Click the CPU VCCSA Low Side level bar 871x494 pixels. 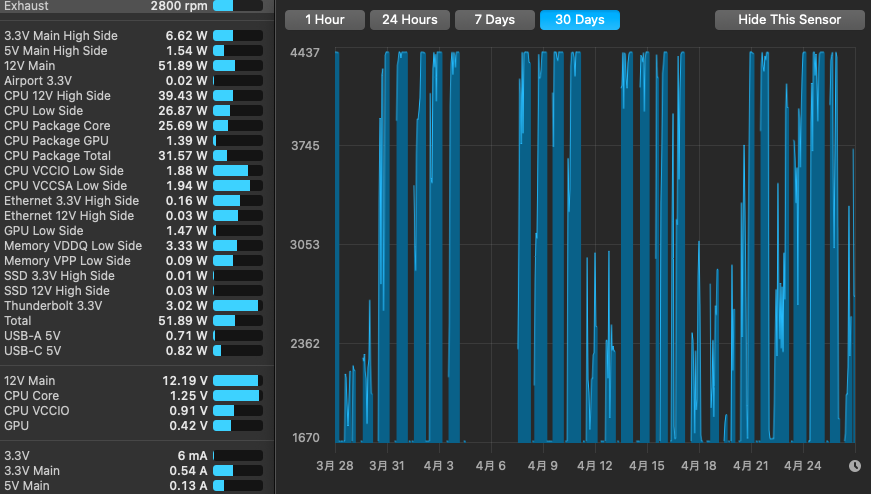238,186
